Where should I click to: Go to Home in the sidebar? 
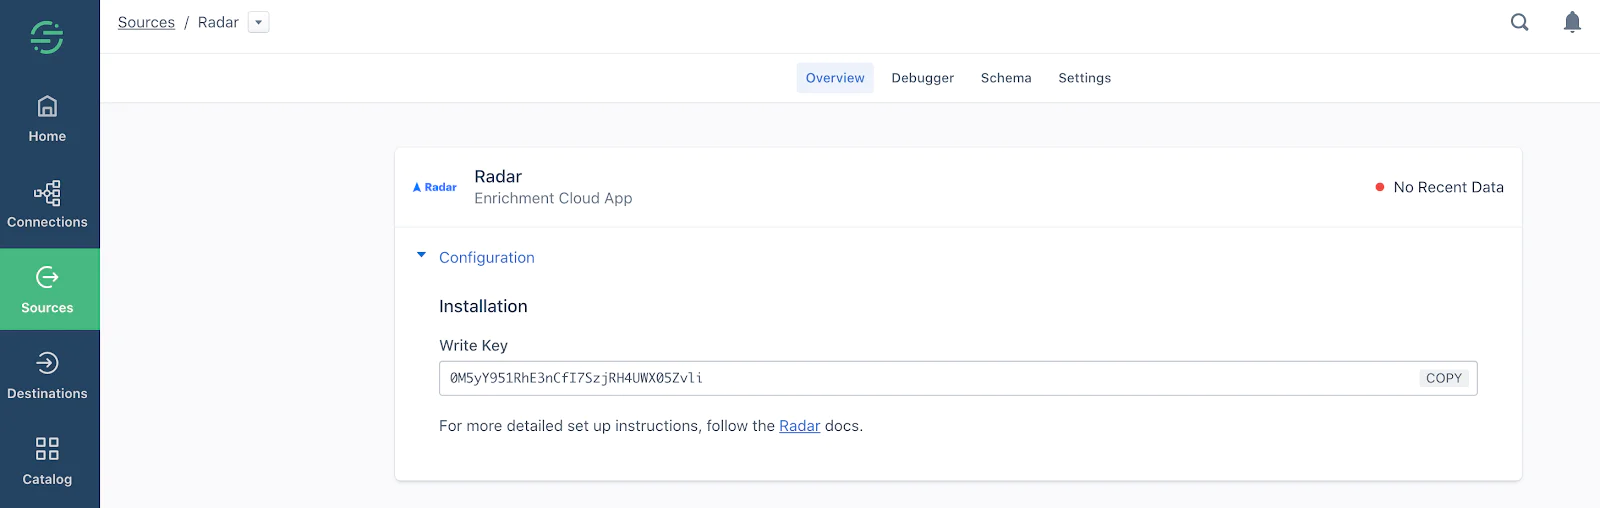pyautogui.click(x=47, y=119)
